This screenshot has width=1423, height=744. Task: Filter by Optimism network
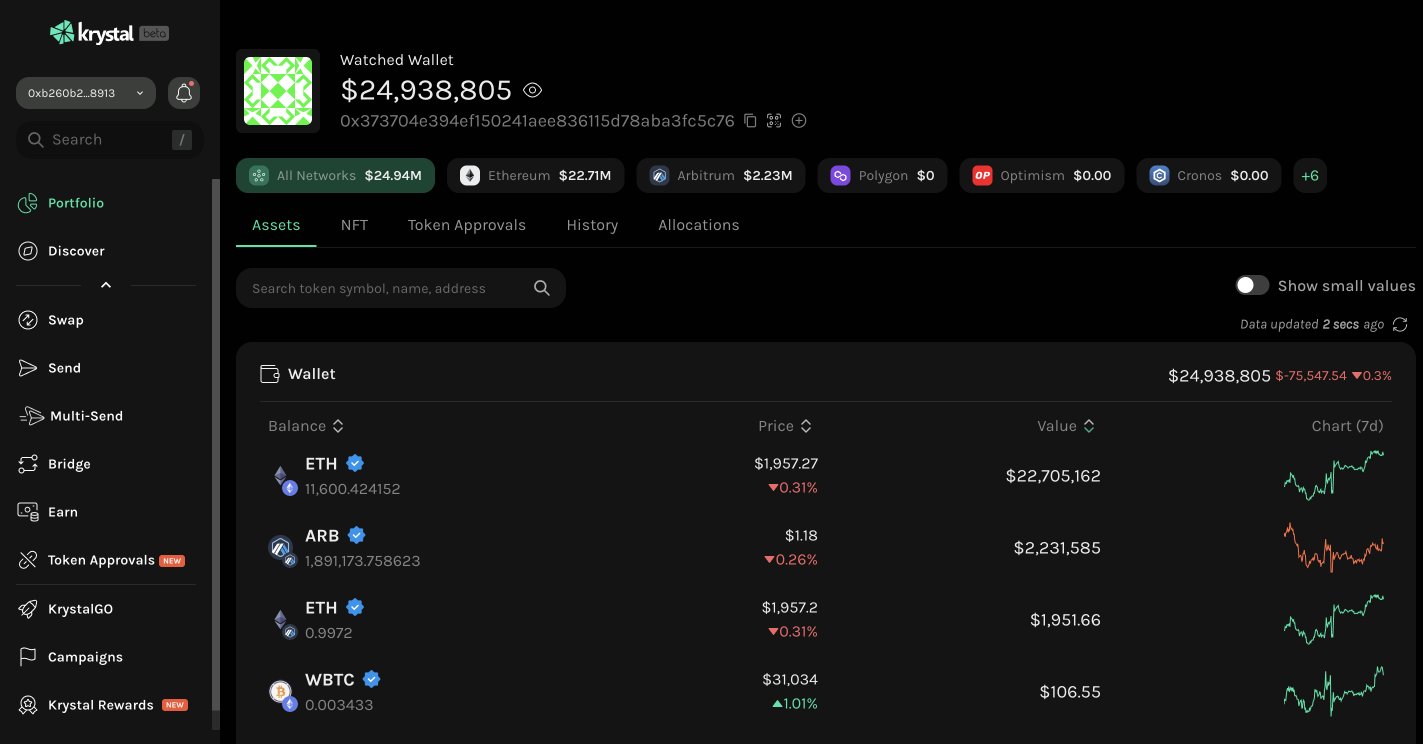point(1042,175)
